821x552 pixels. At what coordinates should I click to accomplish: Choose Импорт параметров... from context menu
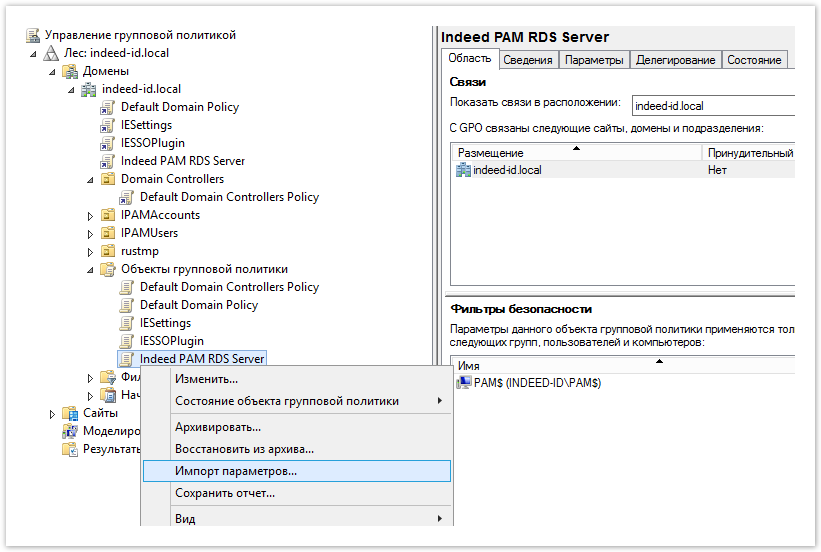pyautogui.click(x=236, y=471)
